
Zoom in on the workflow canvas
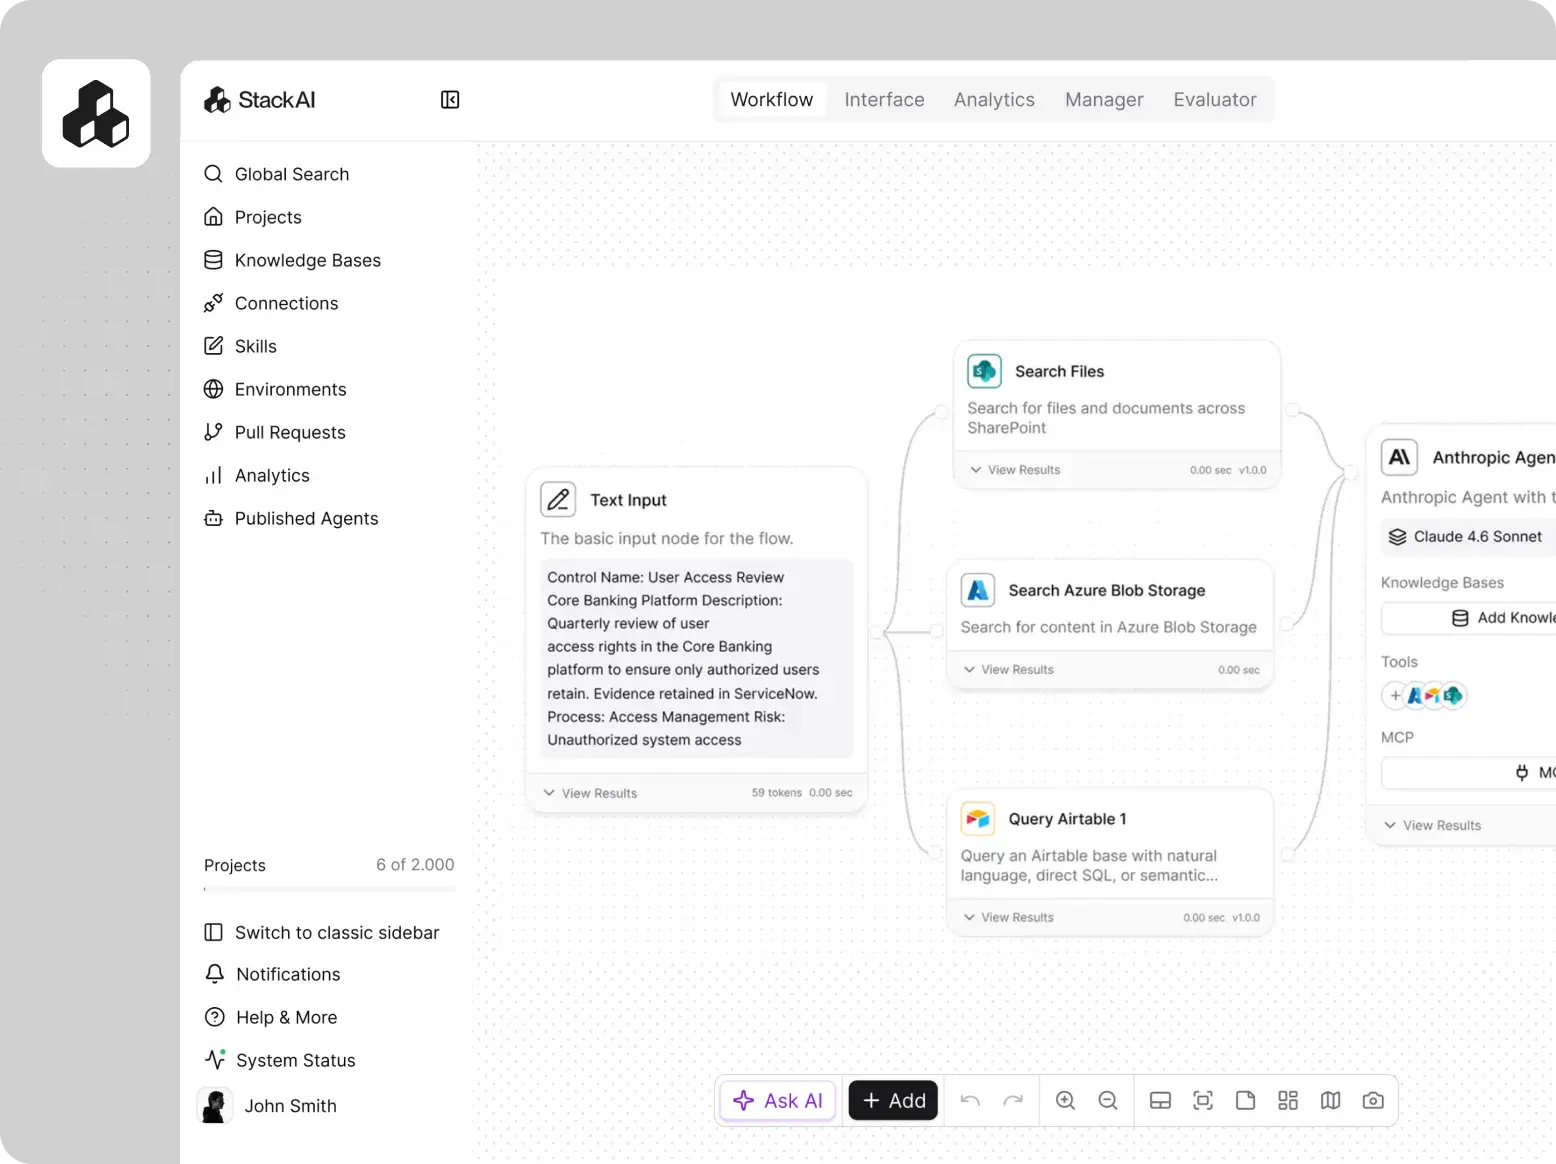click(x=1066, y=1101)
